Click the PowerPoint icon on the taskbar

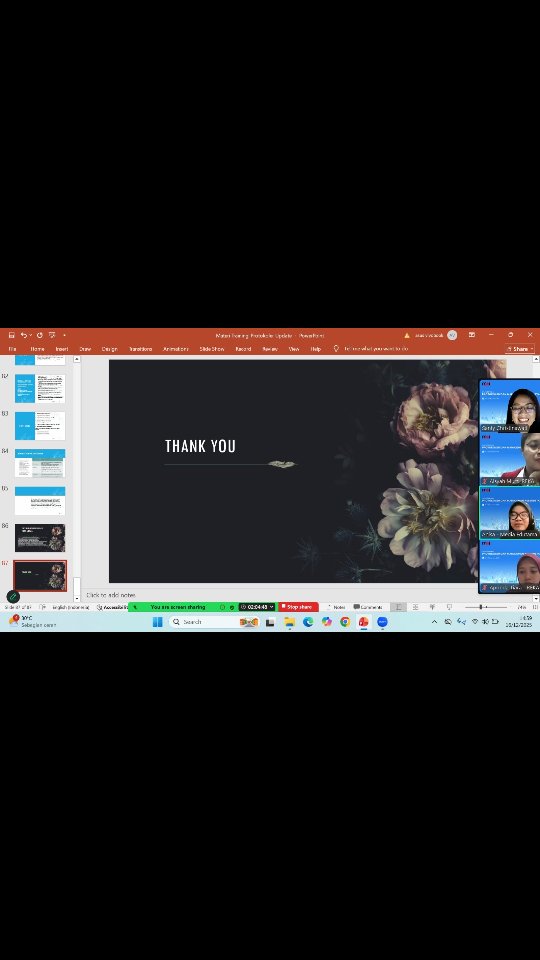(x=364, y=622)
